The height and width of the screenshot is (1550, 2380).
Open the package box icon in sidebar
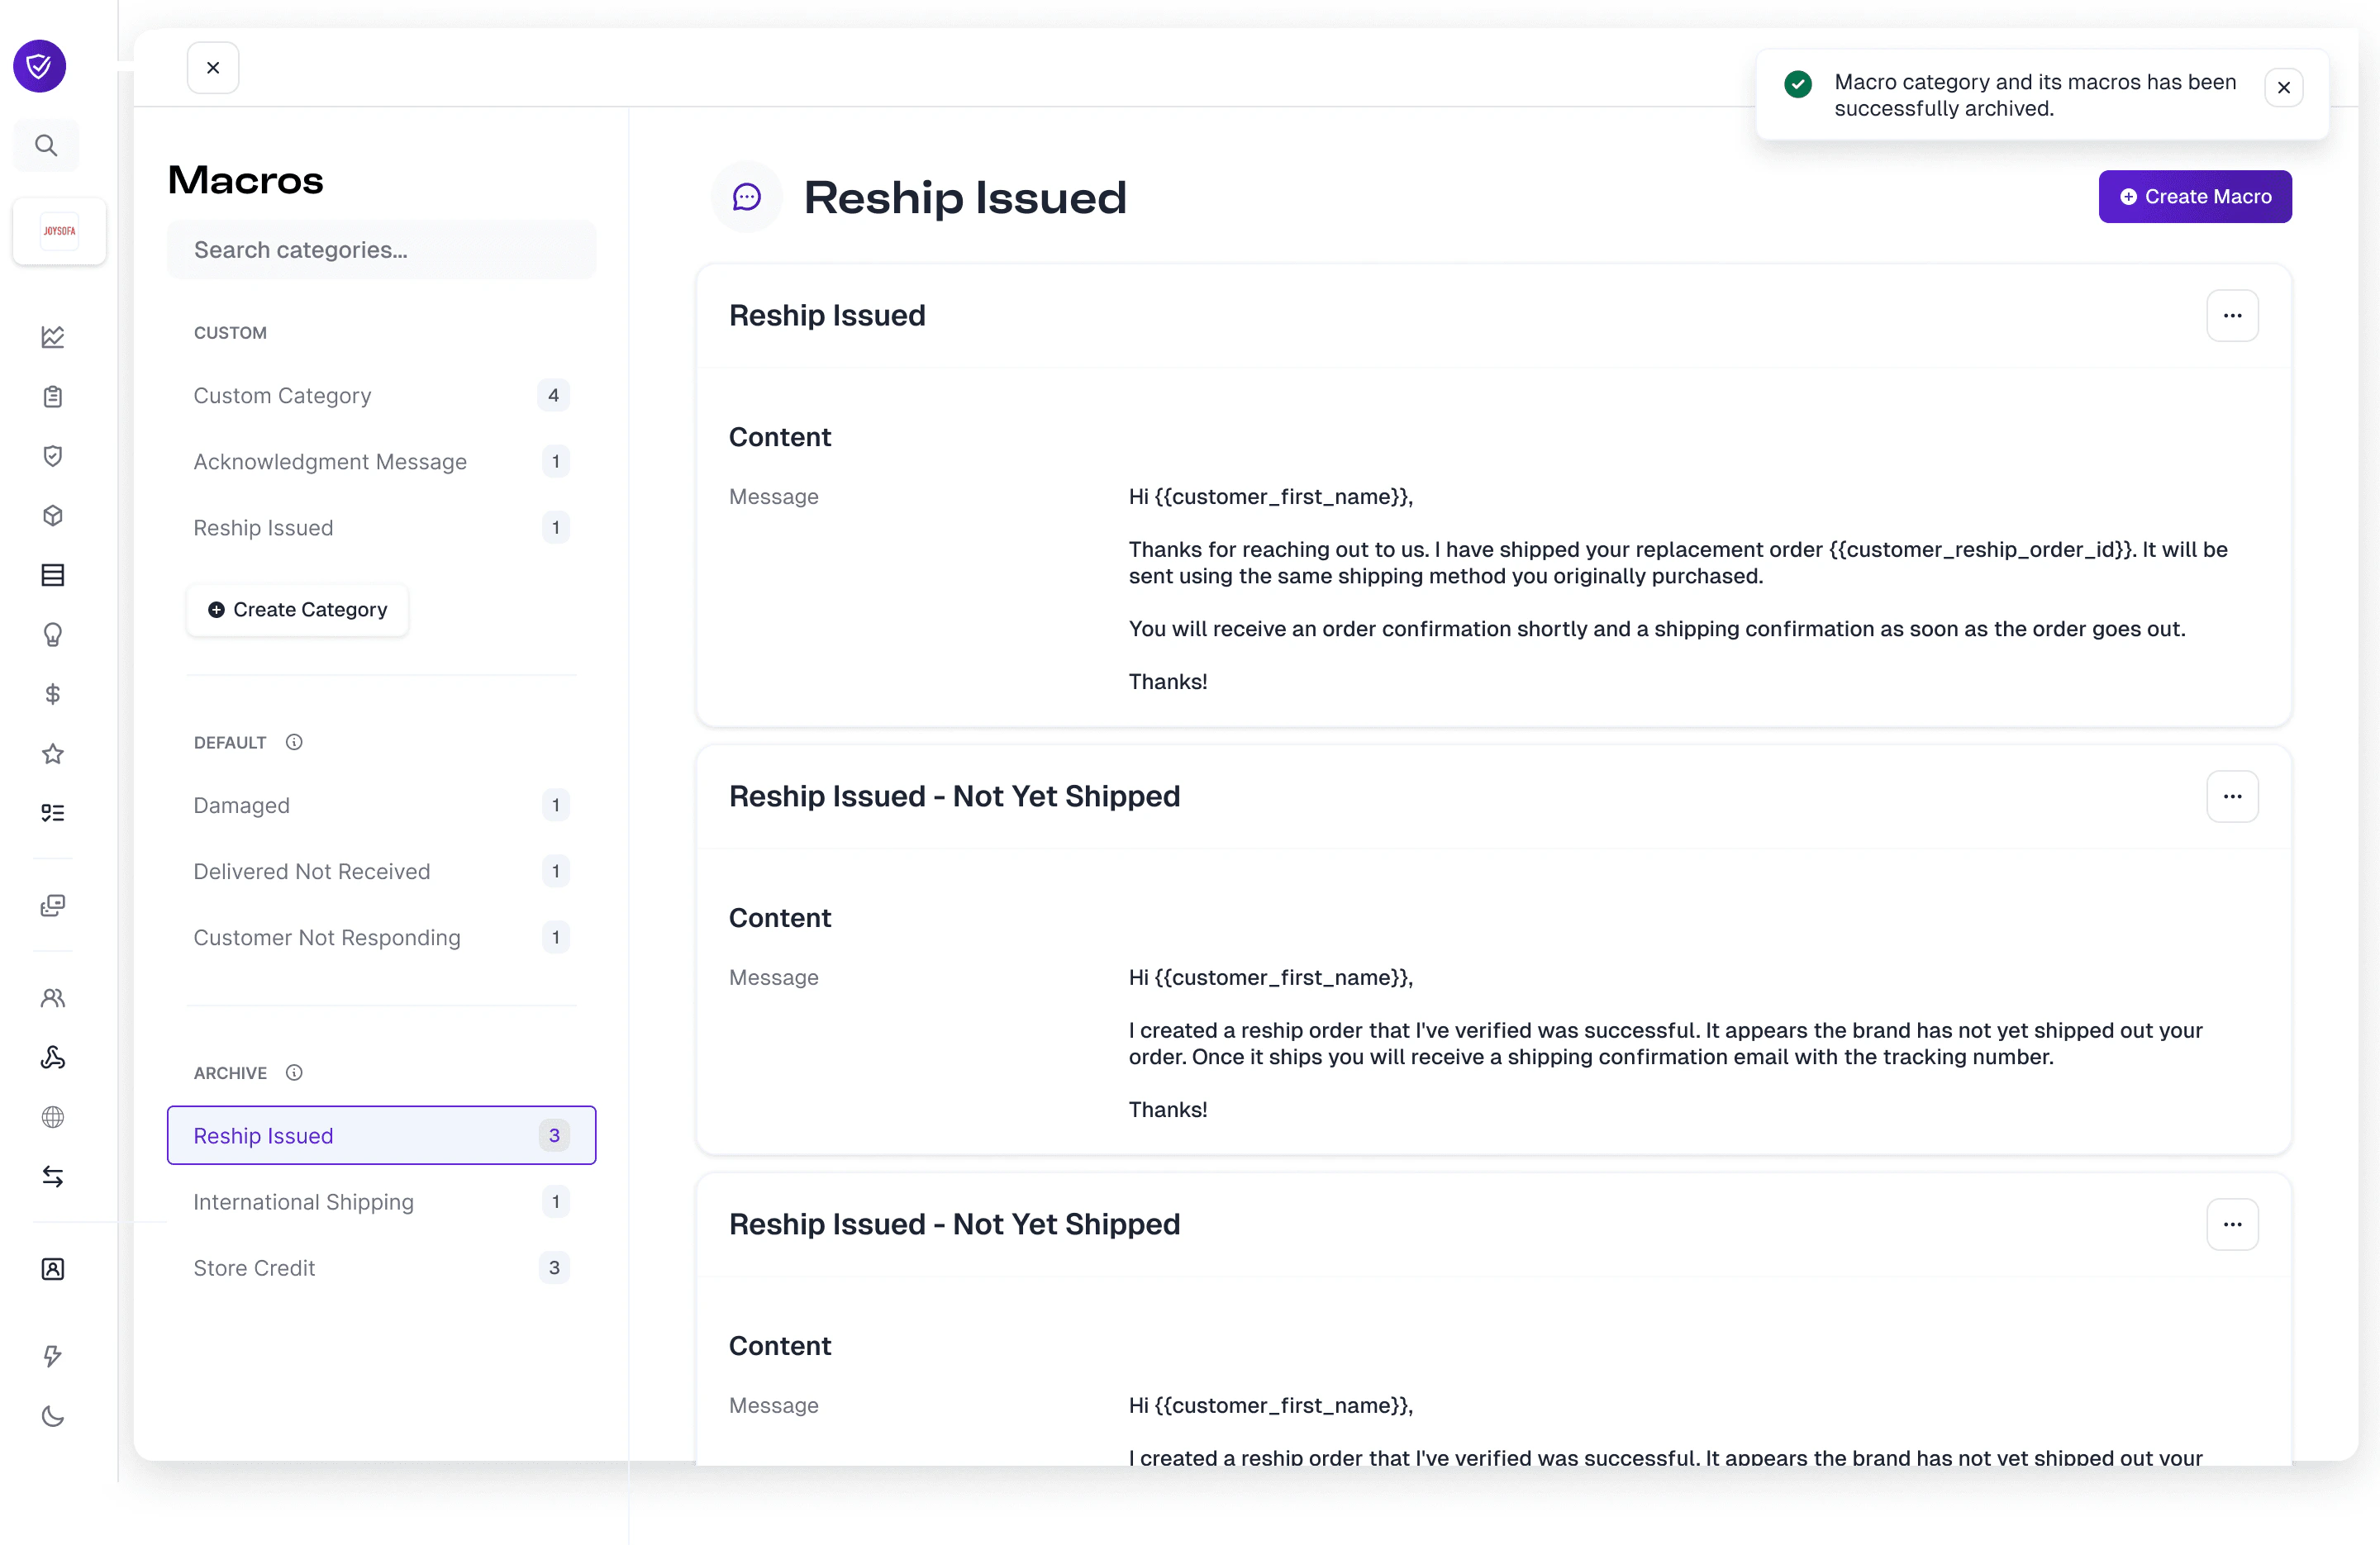click(53, 516)
